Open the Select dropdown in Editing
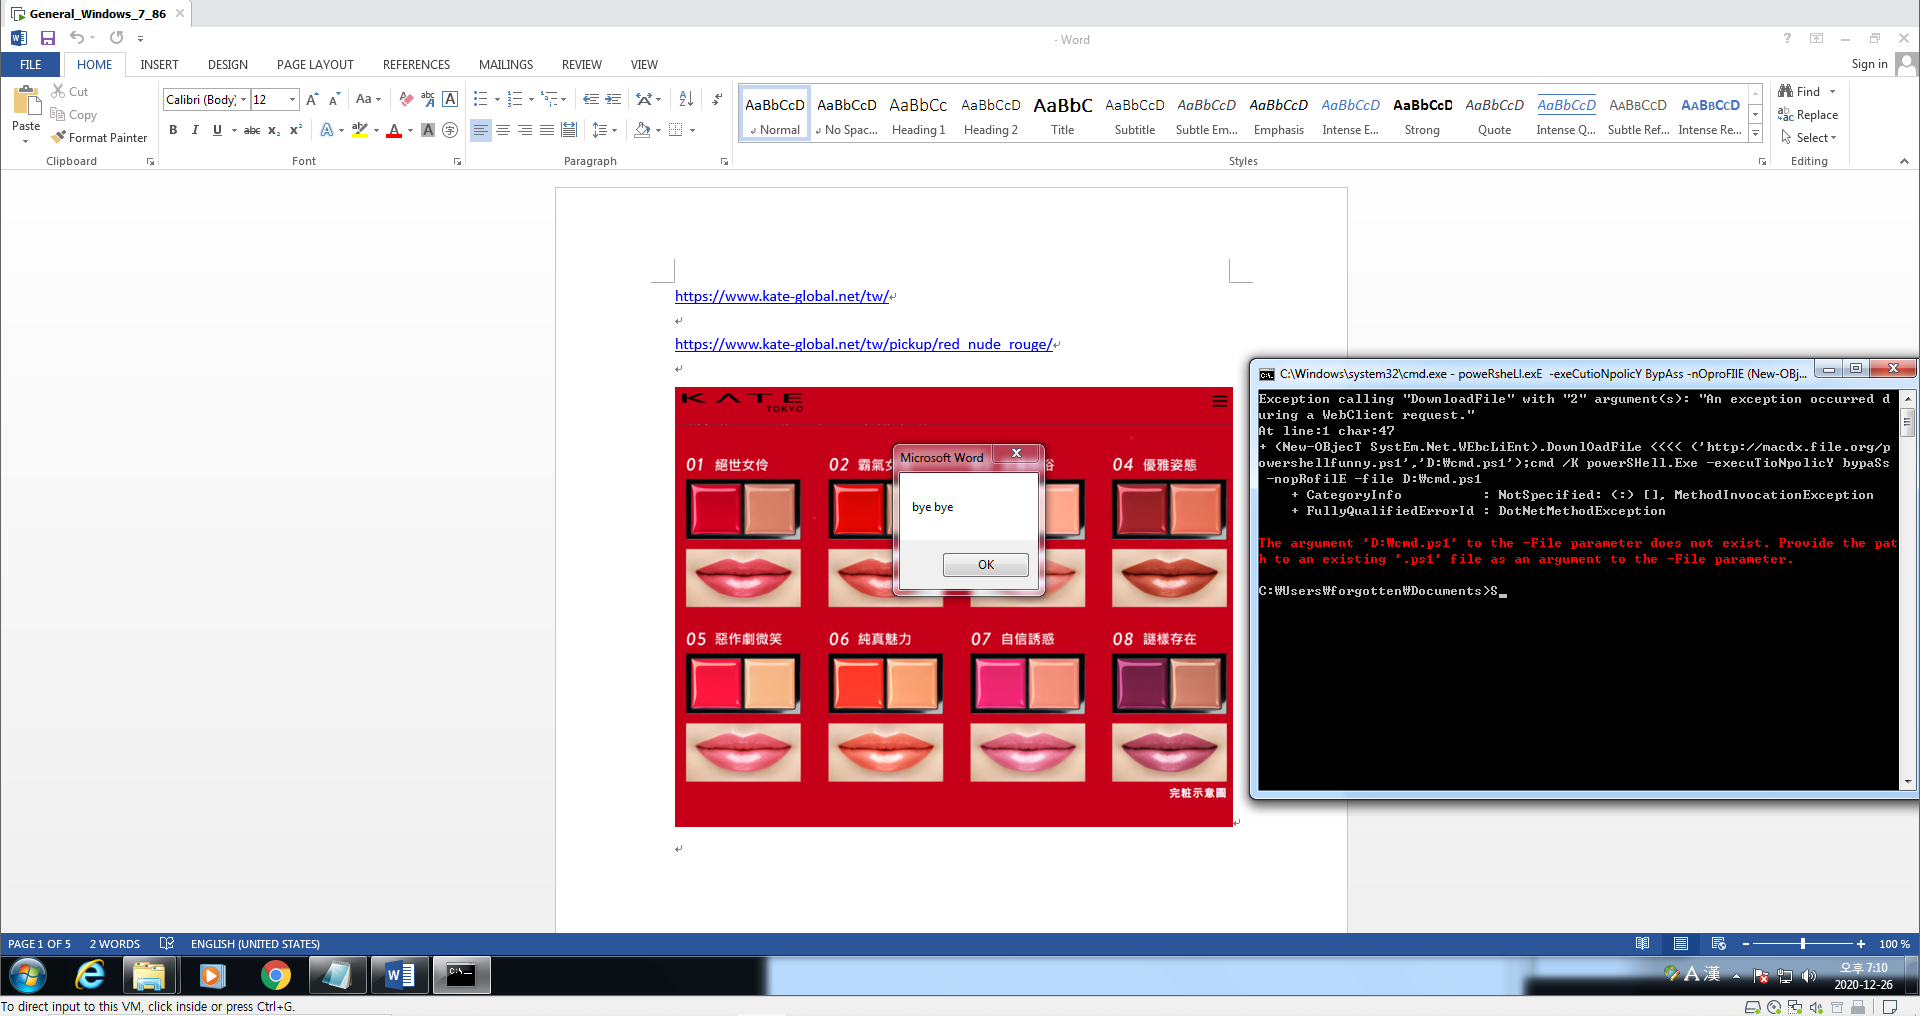This screenshot has width=1920, height=1016. (1809, 138)
